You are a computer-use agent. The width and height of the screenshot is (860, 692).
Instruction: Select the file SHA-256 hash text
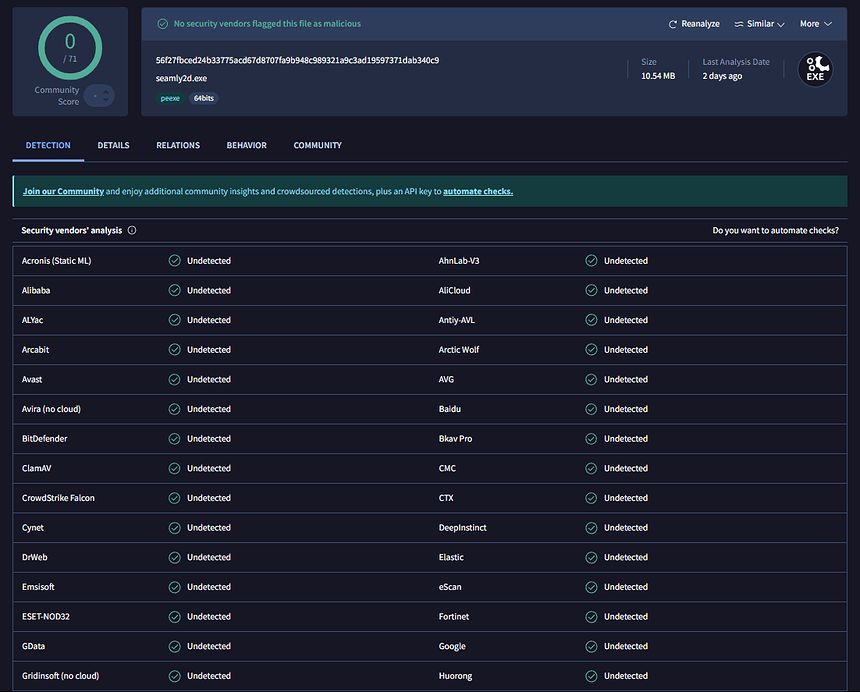pyautogui.click(x=297, y=60)
